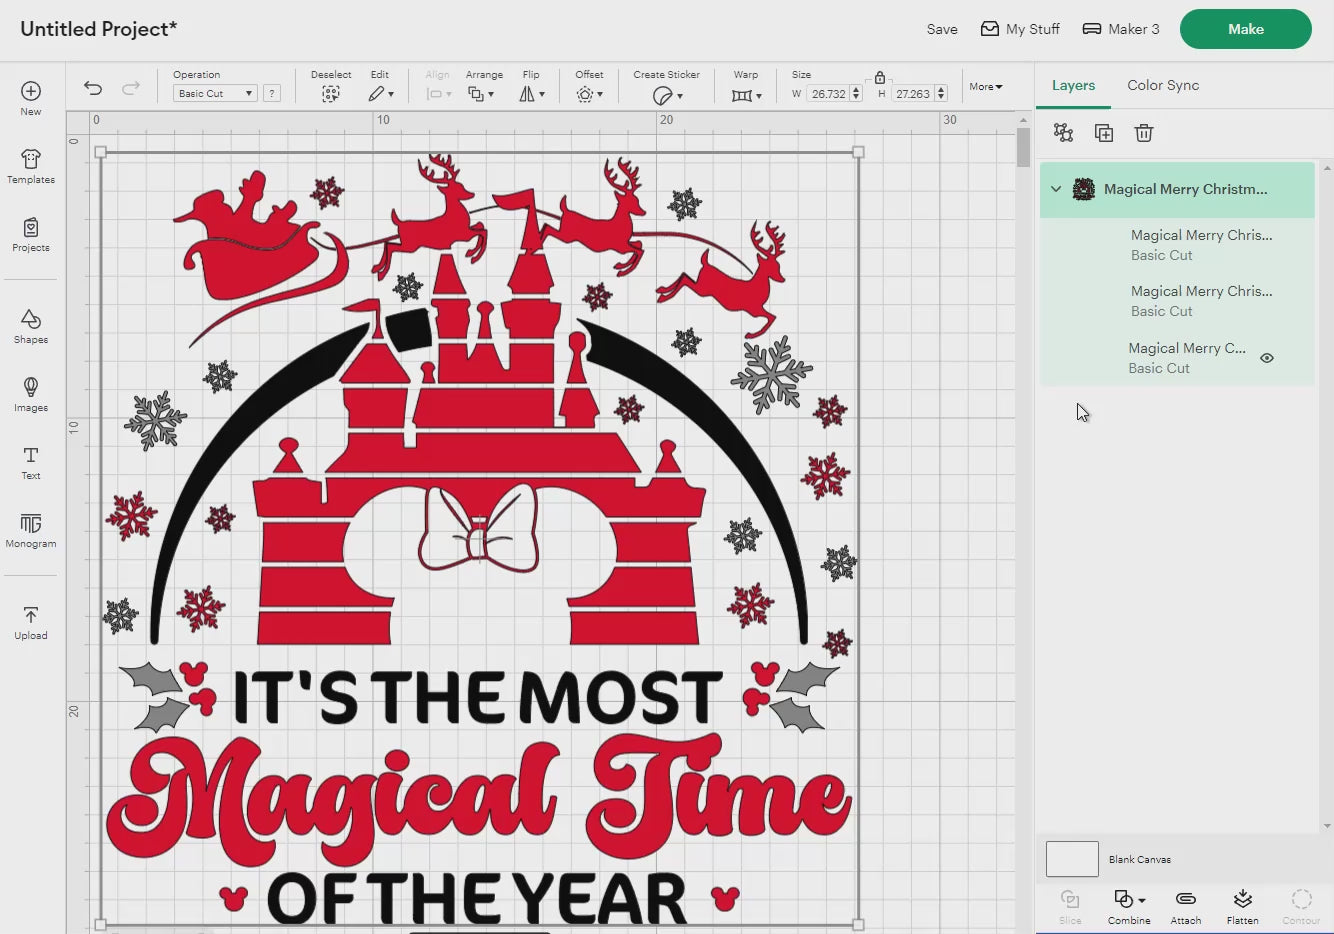Click the bottom-right selection handle
This screenshot has width=1334, height=934.
pyautogui.click(x=858, y=925)
